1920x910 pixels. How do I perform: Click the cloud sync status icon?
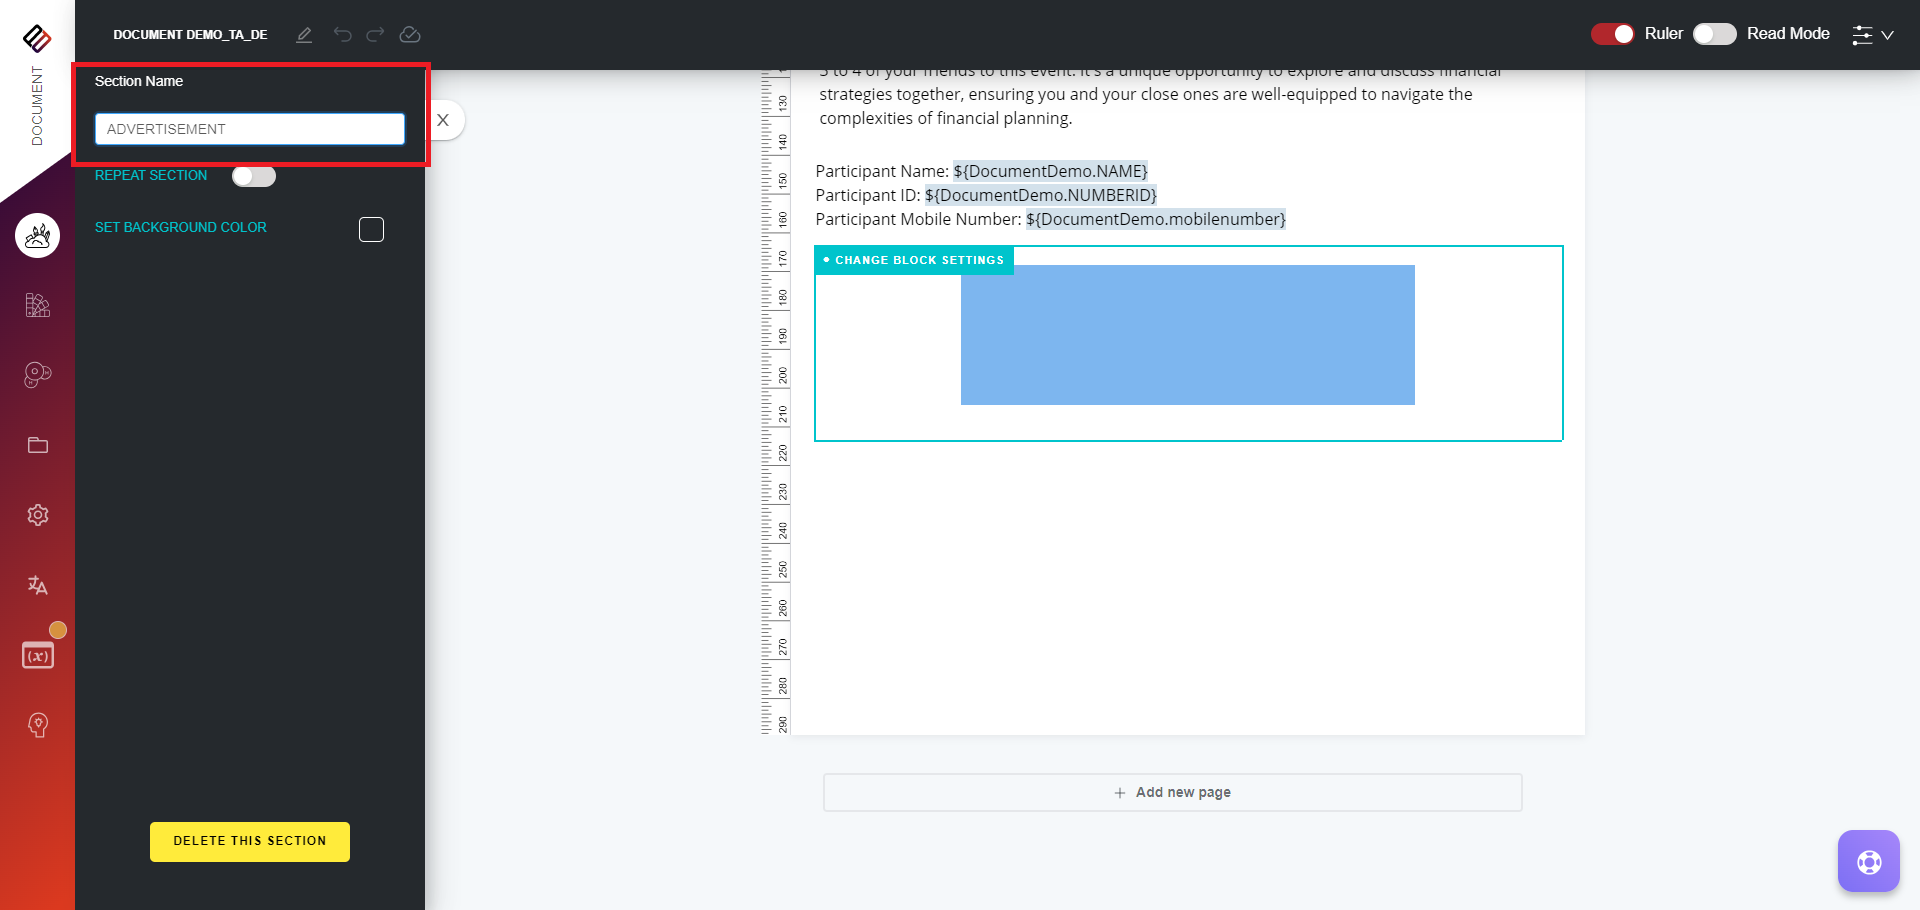410,34
